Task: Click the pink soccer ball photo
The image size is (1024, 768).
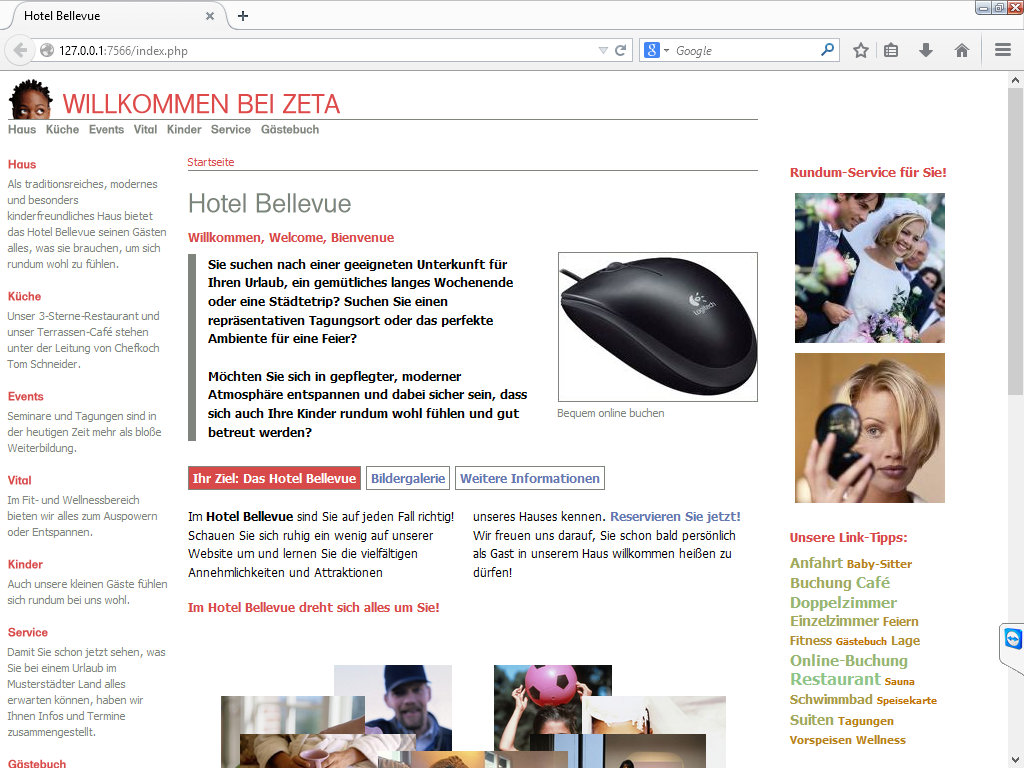Action: tap(552, 689)
